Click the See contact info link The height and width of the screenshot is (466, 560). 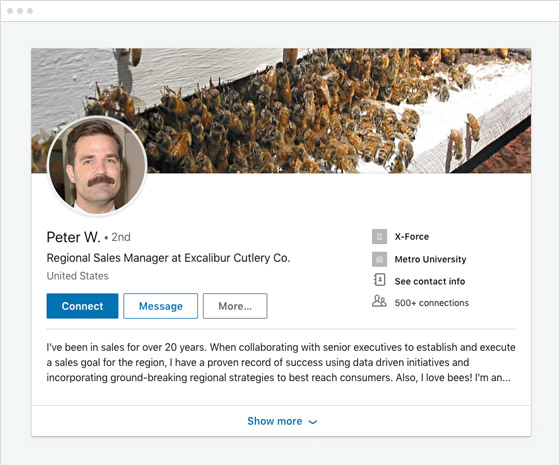point(430,281)
